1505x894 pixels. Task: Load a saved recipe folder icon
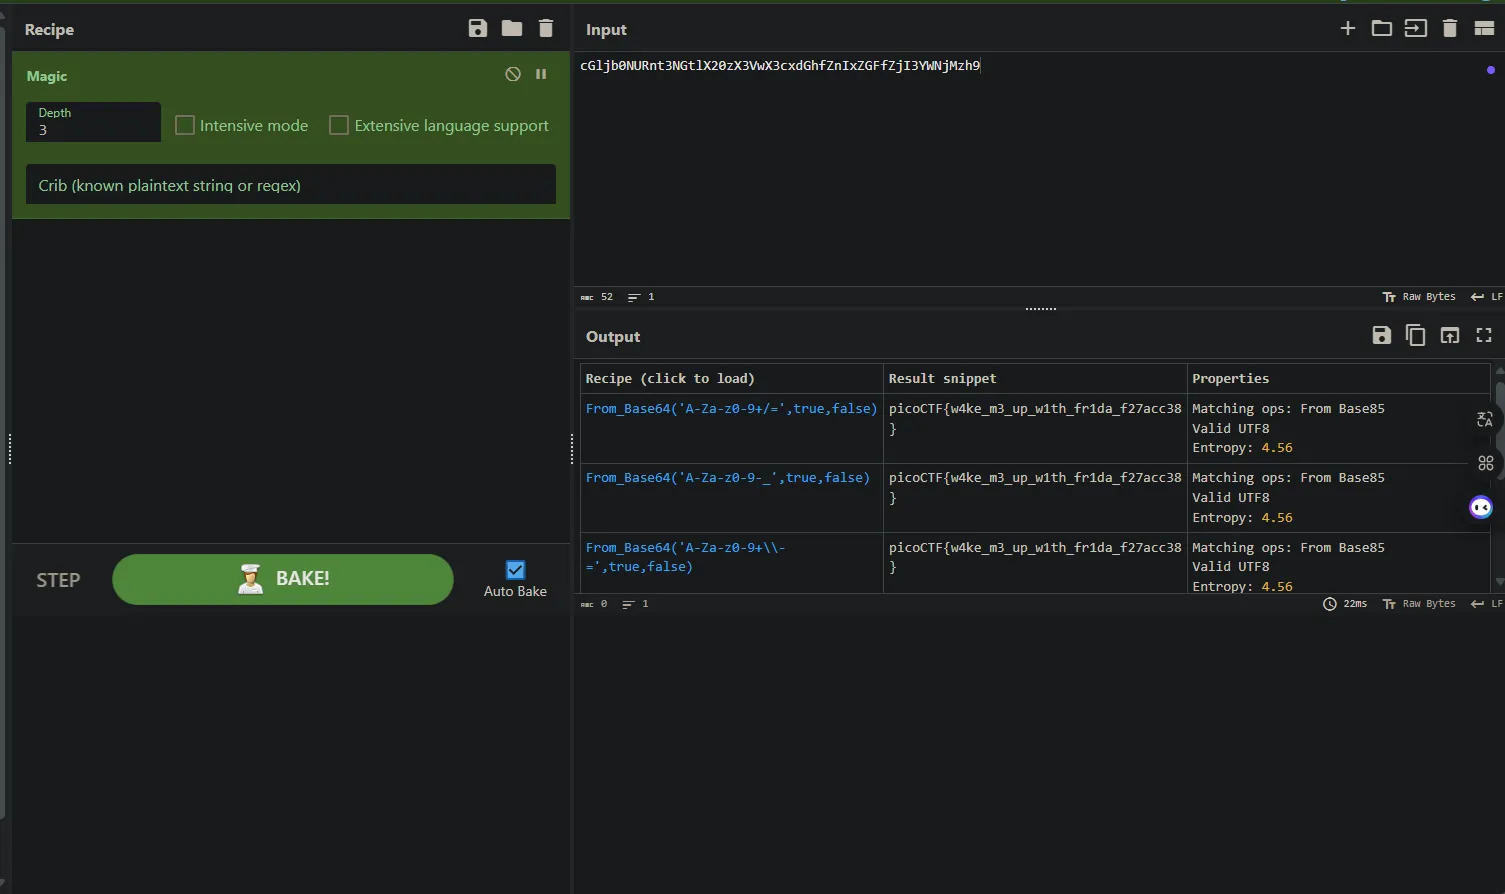[512, 29]
